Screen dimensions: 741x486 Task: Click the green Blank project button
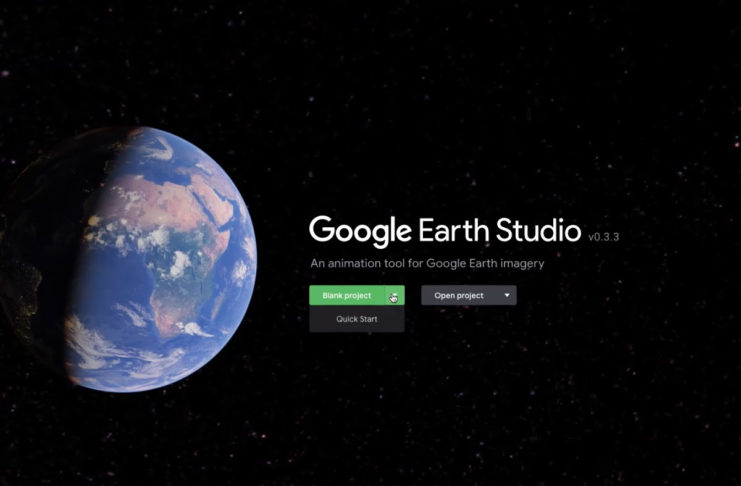tap(347, 295)
